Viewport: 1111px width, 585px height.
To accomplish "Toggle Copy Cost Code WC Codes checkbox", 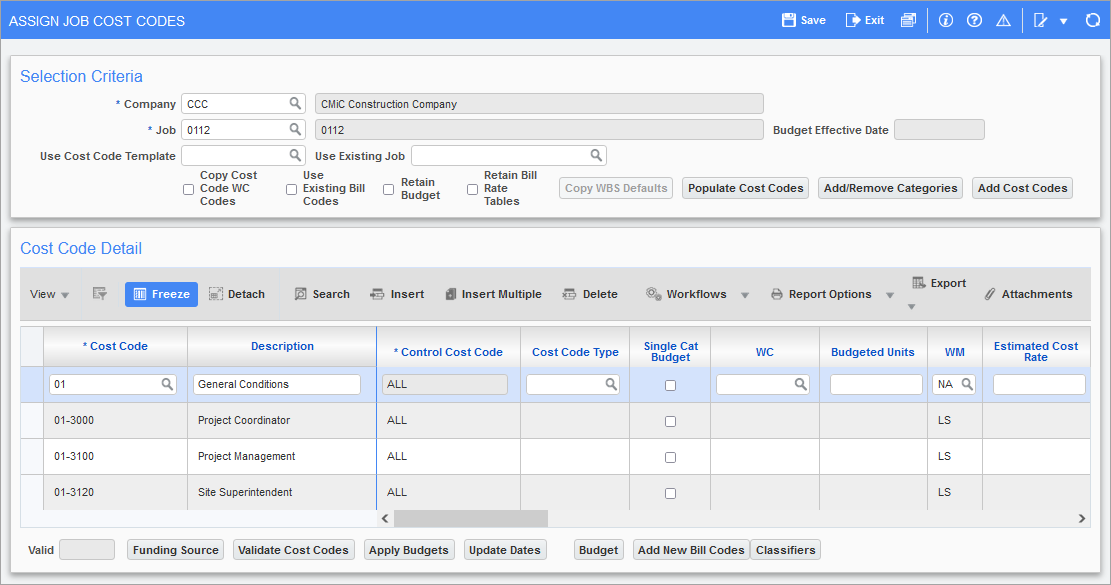I will 188,189.
